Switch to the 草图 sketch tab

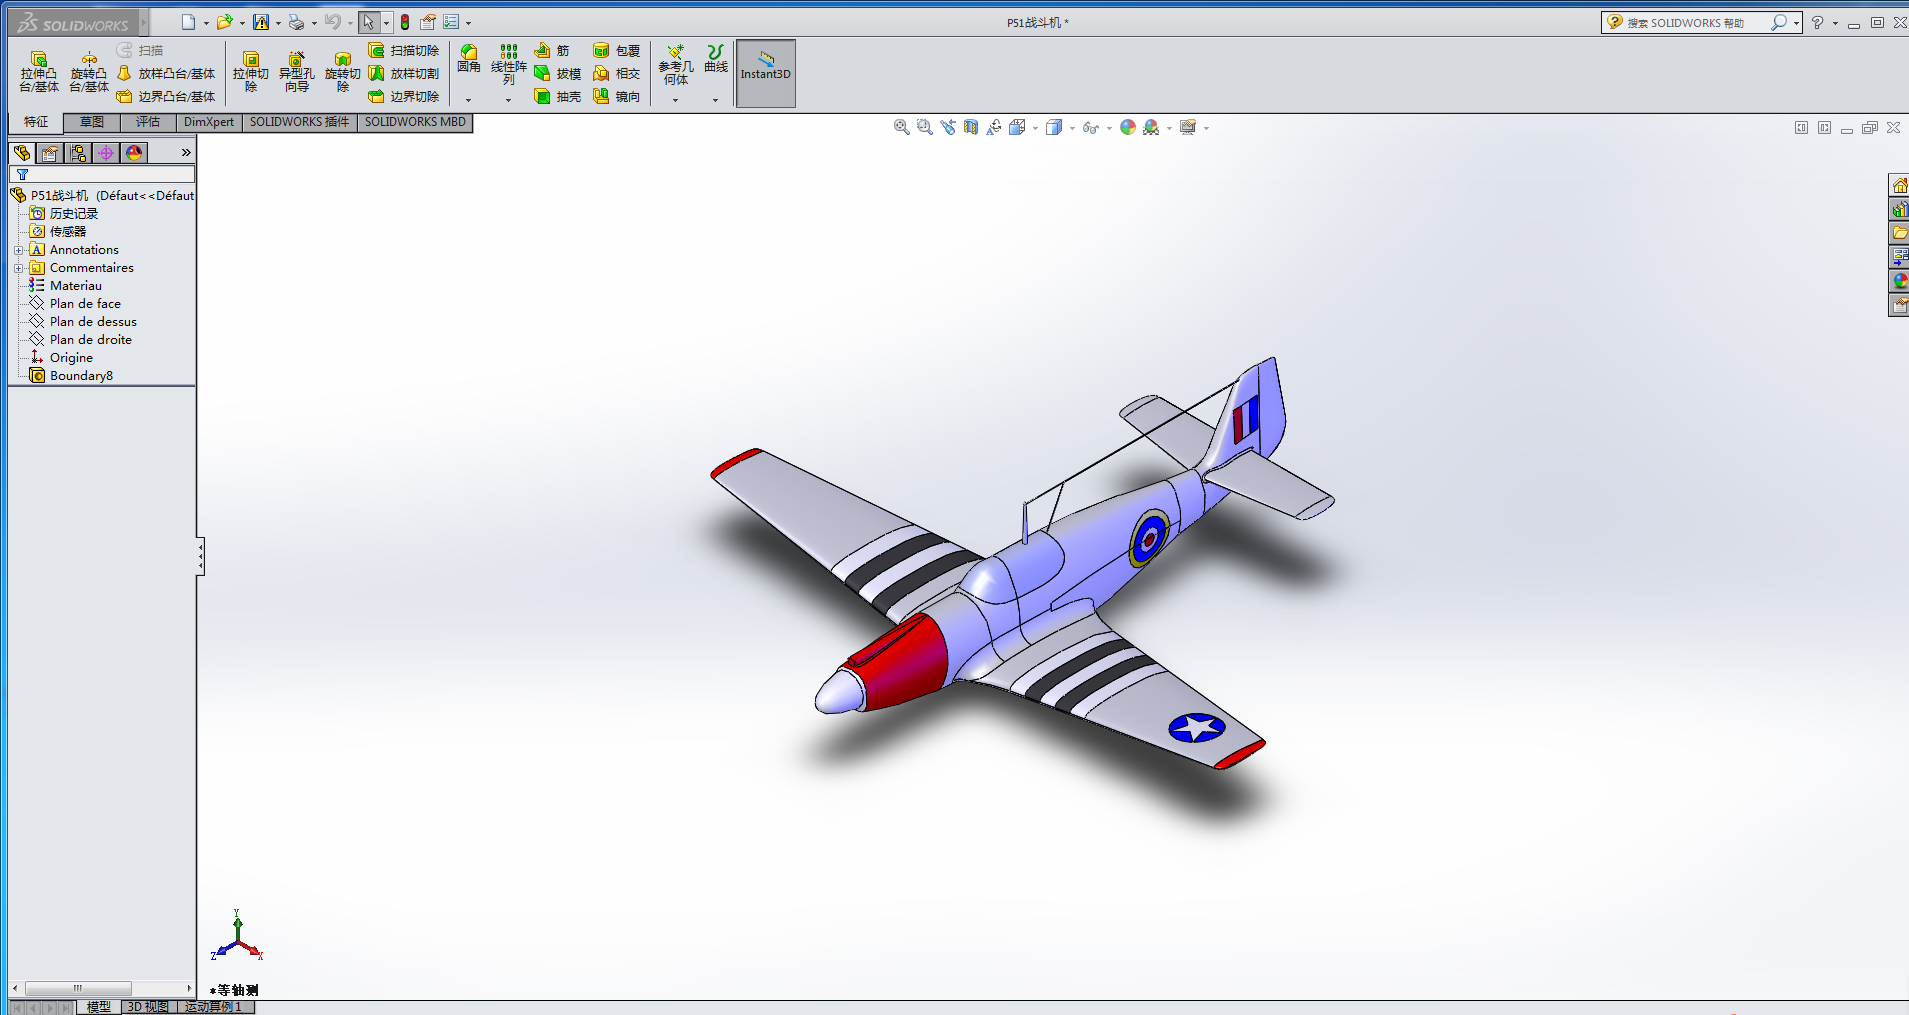(x=92, y=122)
